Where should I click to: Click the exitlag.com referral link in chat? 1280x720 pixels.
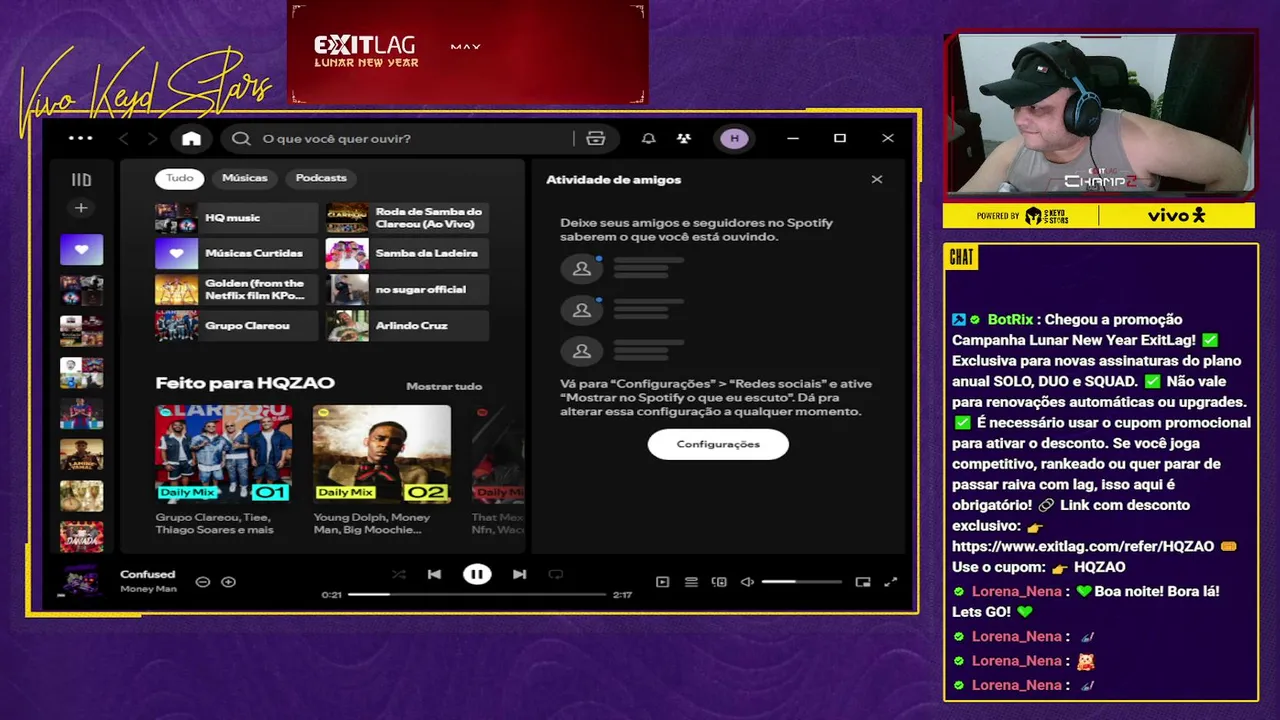1083,547
